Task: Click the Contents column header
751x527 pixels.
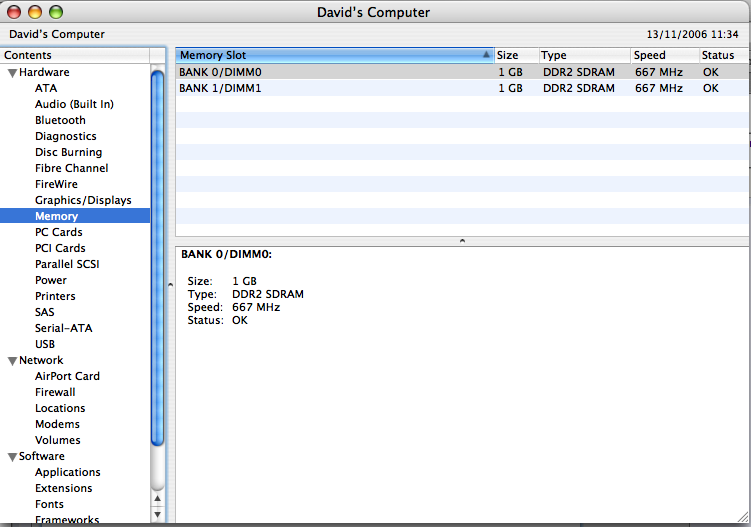Action: tap(75, 55)
